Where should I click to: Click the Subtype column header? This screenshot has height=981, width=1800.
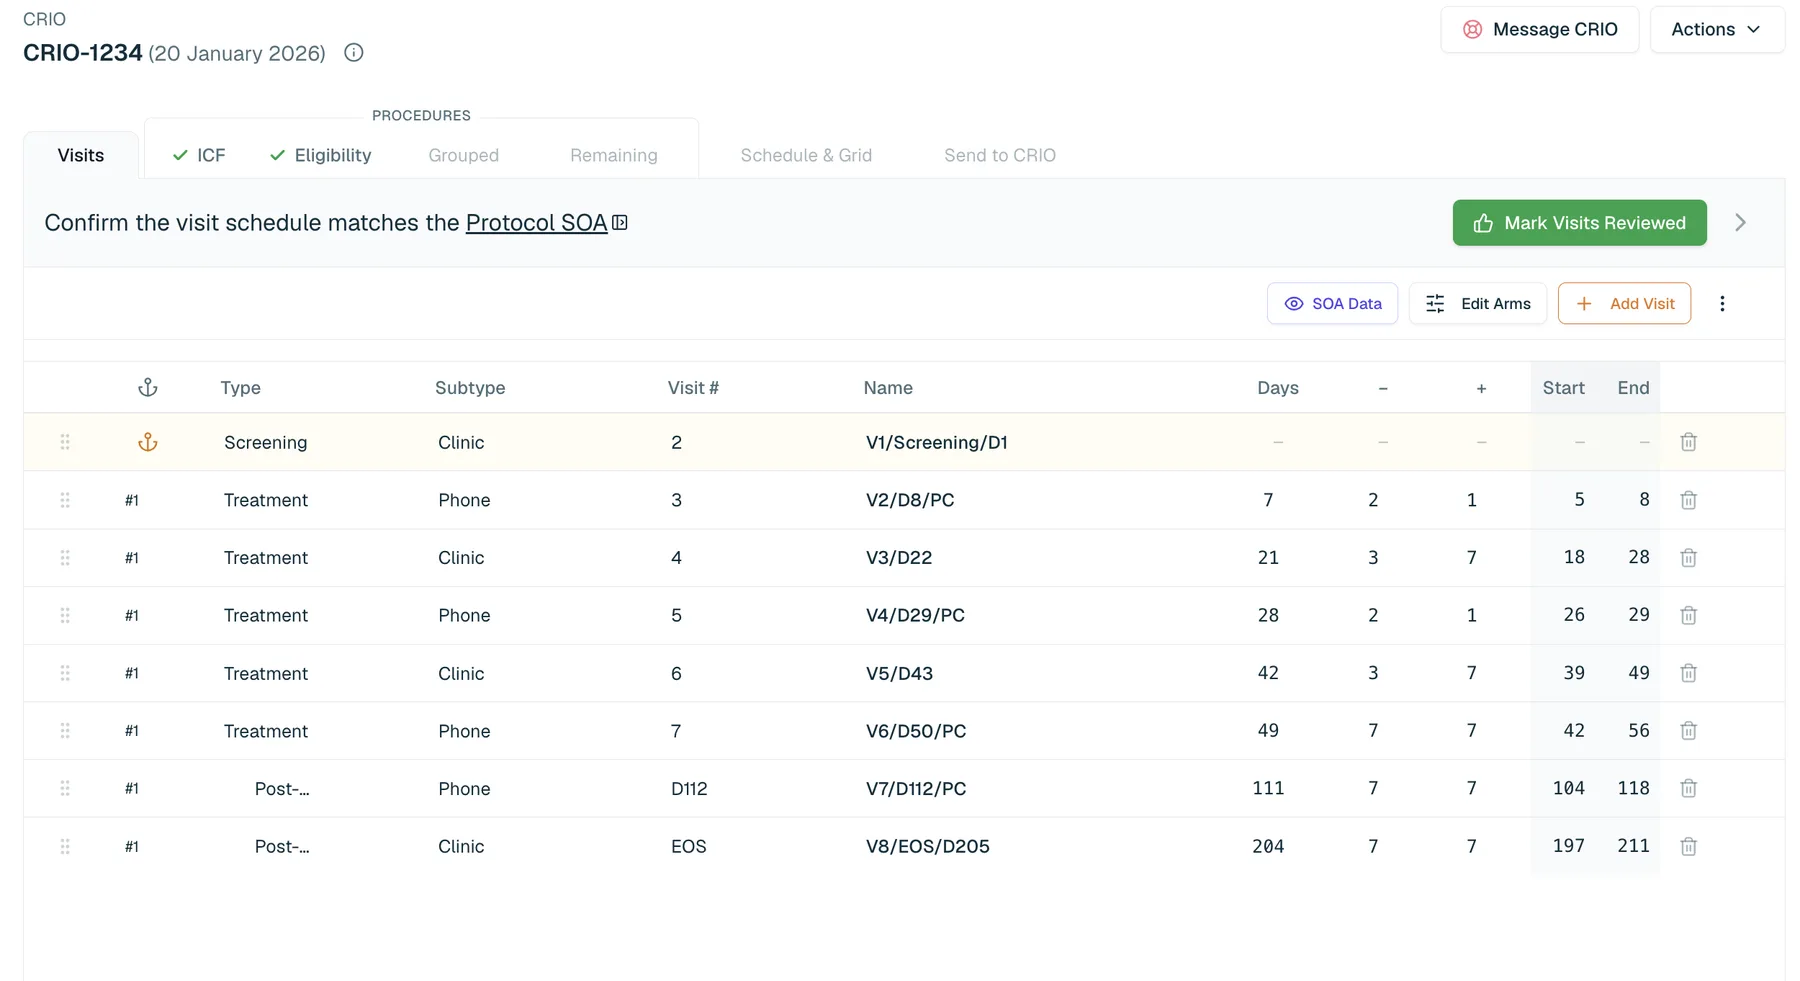tap(470, 388)
